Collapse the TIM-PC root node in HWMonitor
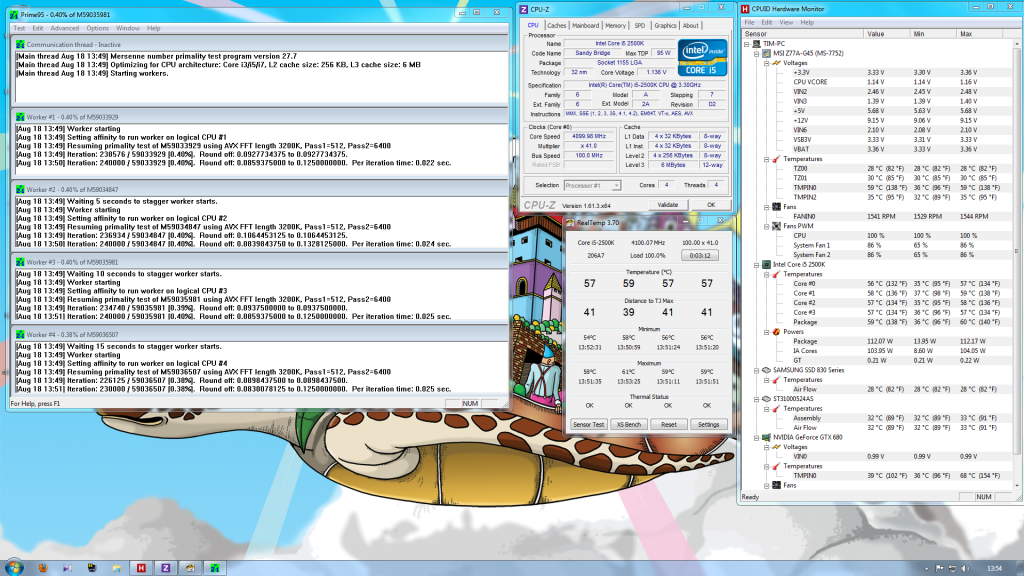The width and height of the screenshot is (1024, 576). [x=746, y=44]
